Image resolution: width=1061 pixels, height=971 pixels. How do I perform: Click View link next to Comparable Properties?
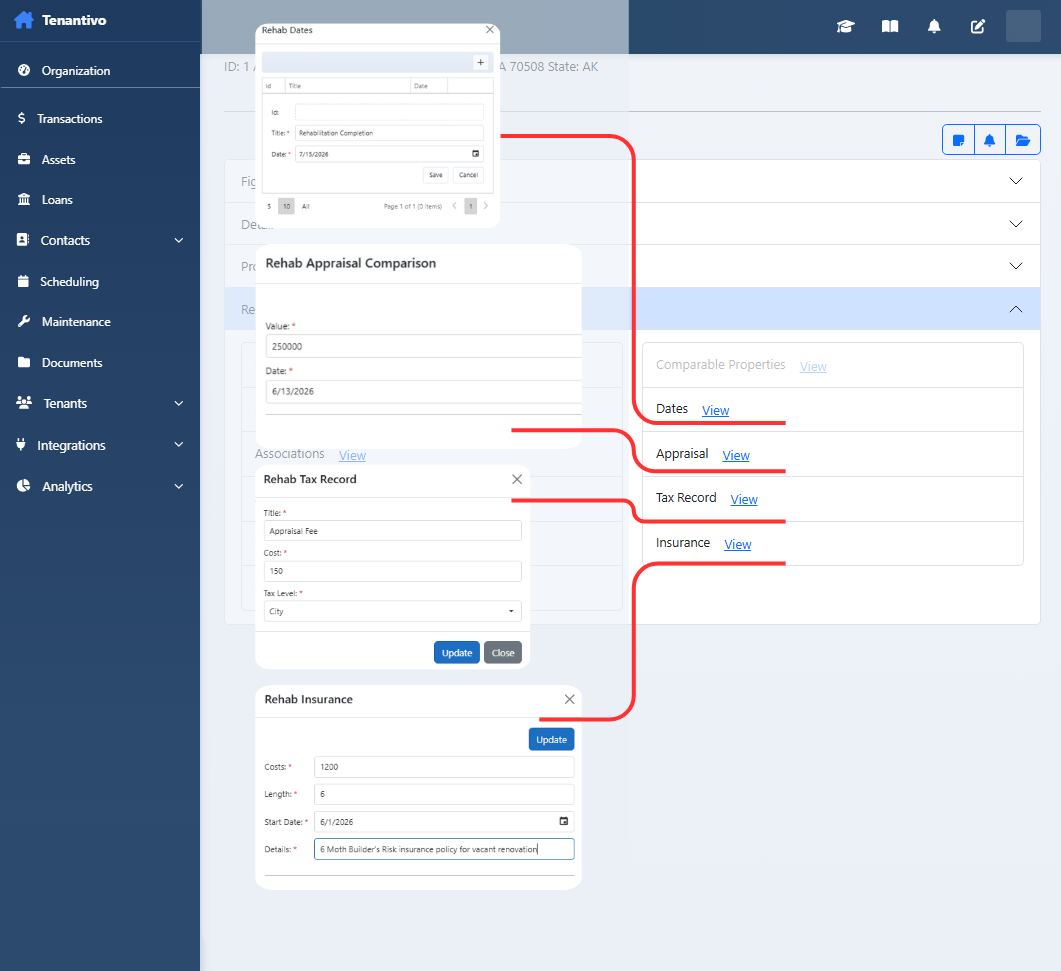[x=813, y=366]
